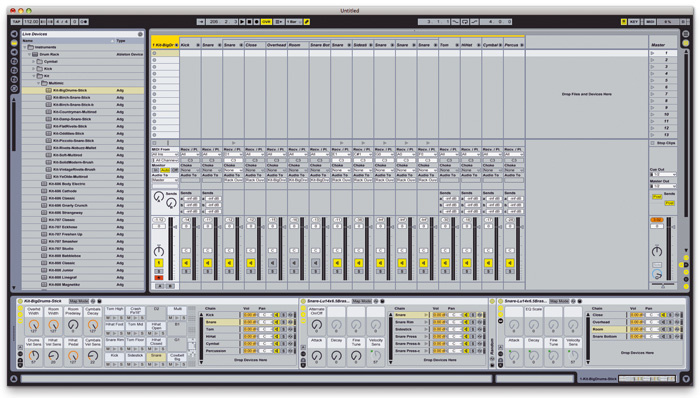Click the Punch-In switch icon
This screenshot has height=398, width=700.
click(x=455, y=21)
